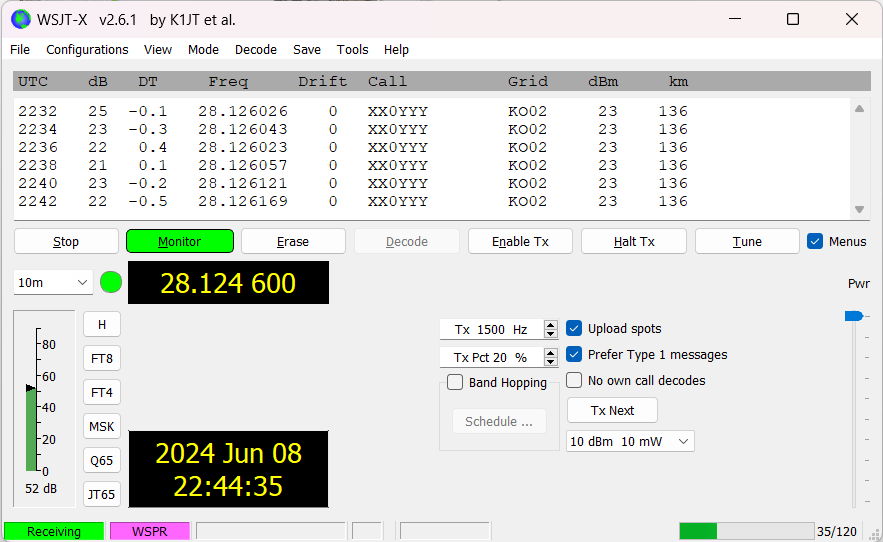This screenshot has width=883, height=542.
Task: Disable Upload spots checkbox
Action: [x=574, y=328]
